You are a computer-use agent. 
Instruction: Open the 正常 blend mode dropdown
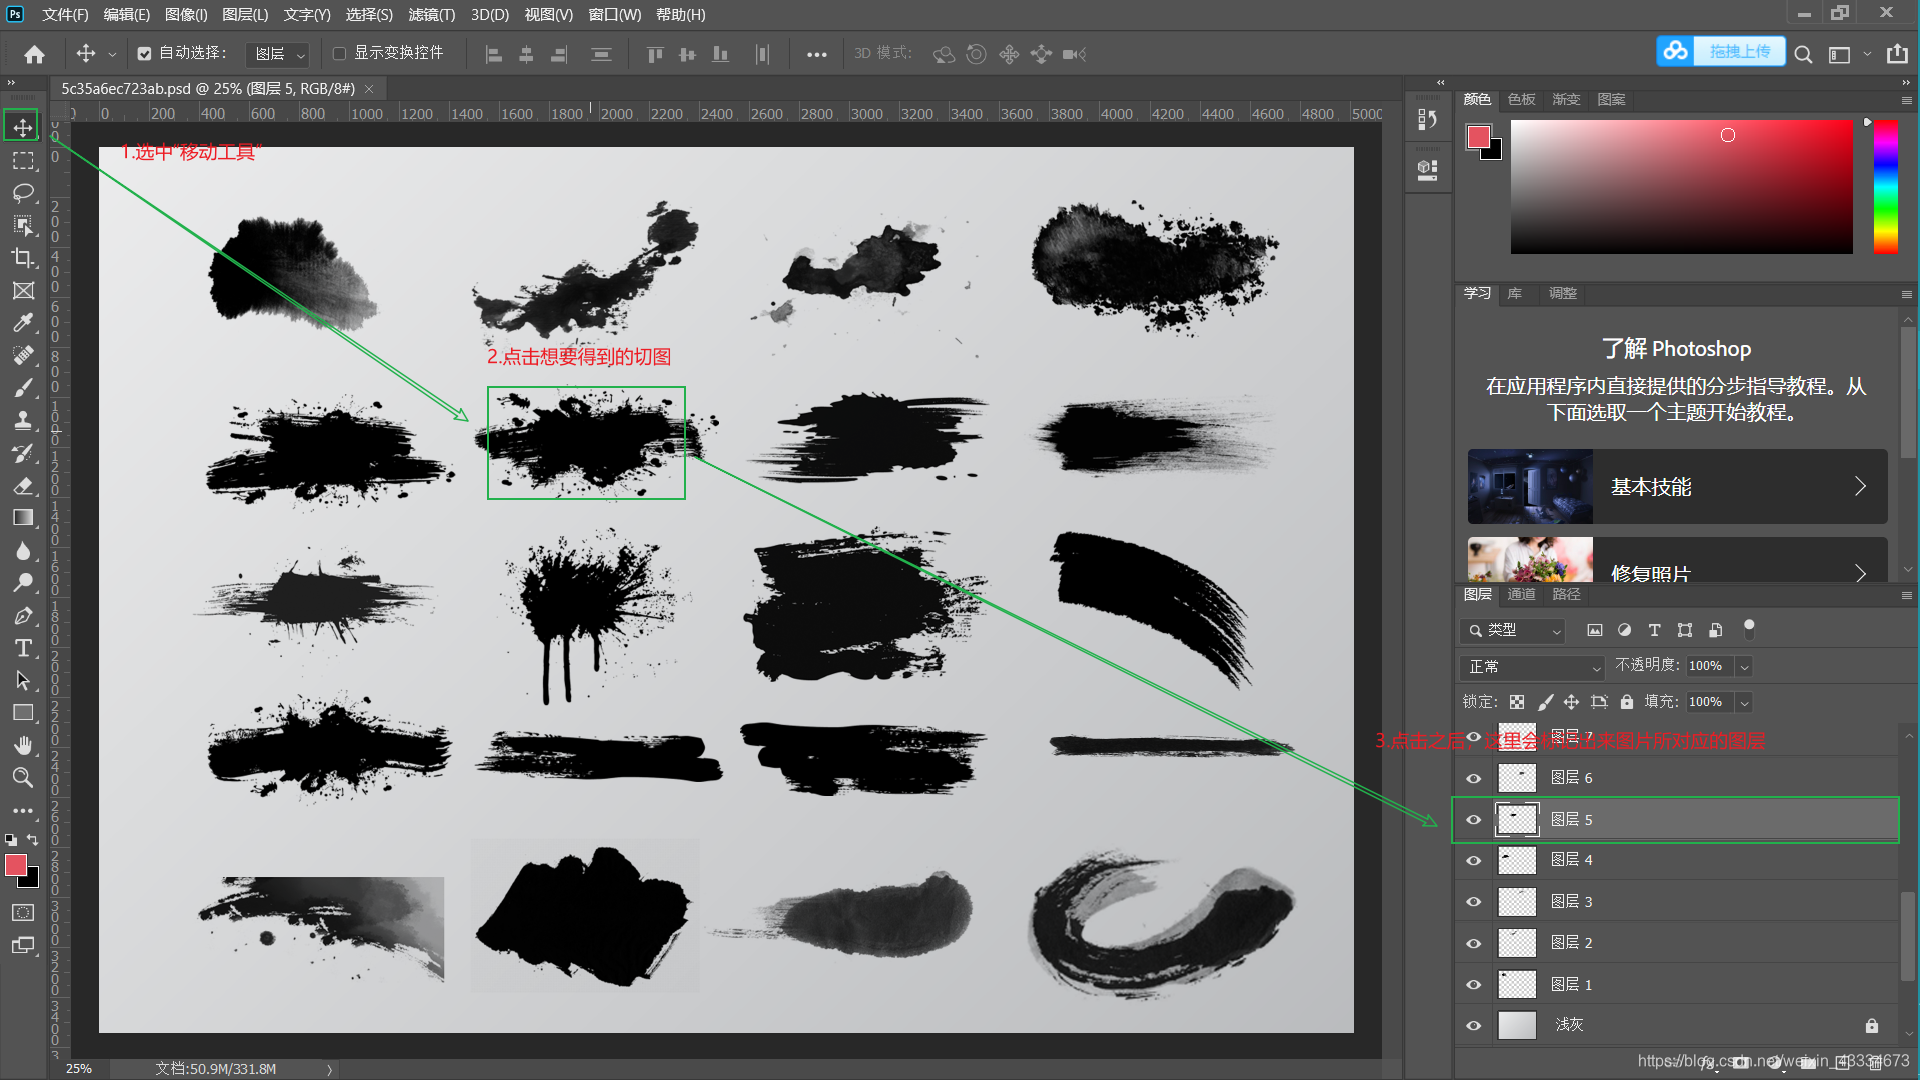click(1532, 666)
